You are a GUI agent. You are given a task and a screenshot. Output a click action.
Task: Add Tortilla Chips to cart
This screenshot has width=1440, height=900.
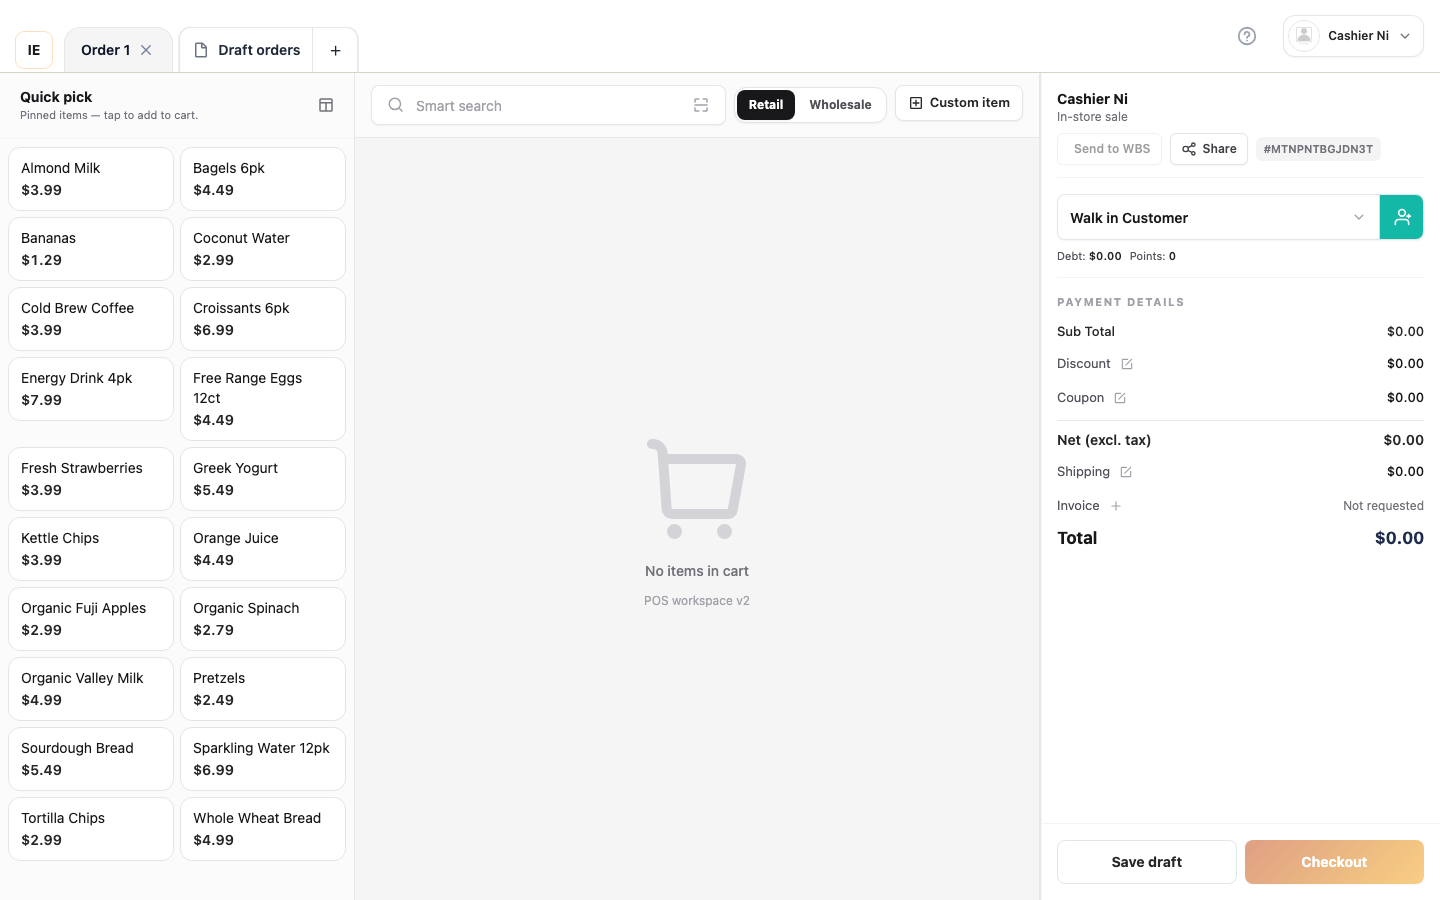coord(91,829)
